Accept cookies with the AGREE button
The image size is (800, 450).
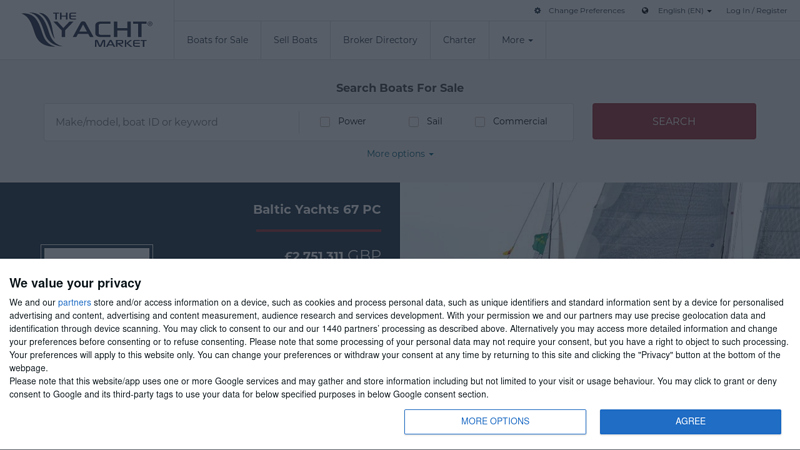click(x=690, y=421)
